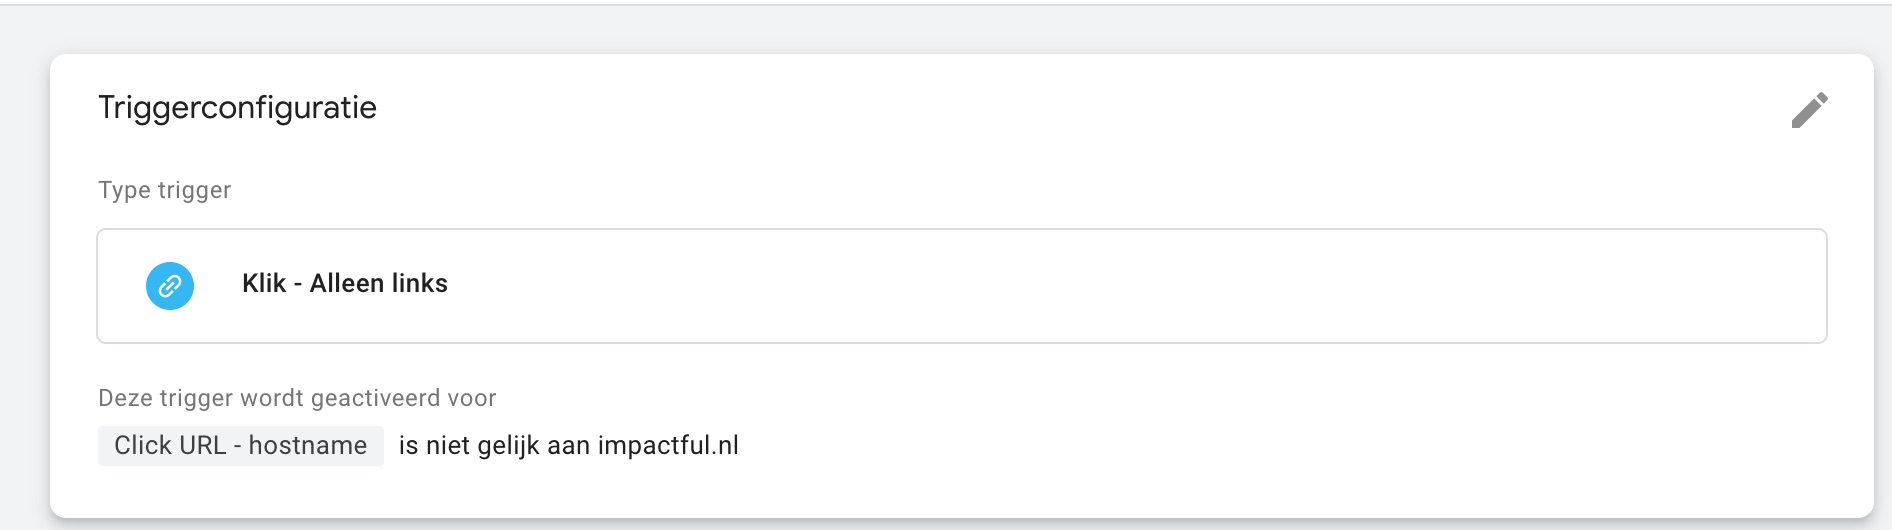Click the "Type trigger" label
The width and height of the screenshot is (1892, 530).
[164, 190]
